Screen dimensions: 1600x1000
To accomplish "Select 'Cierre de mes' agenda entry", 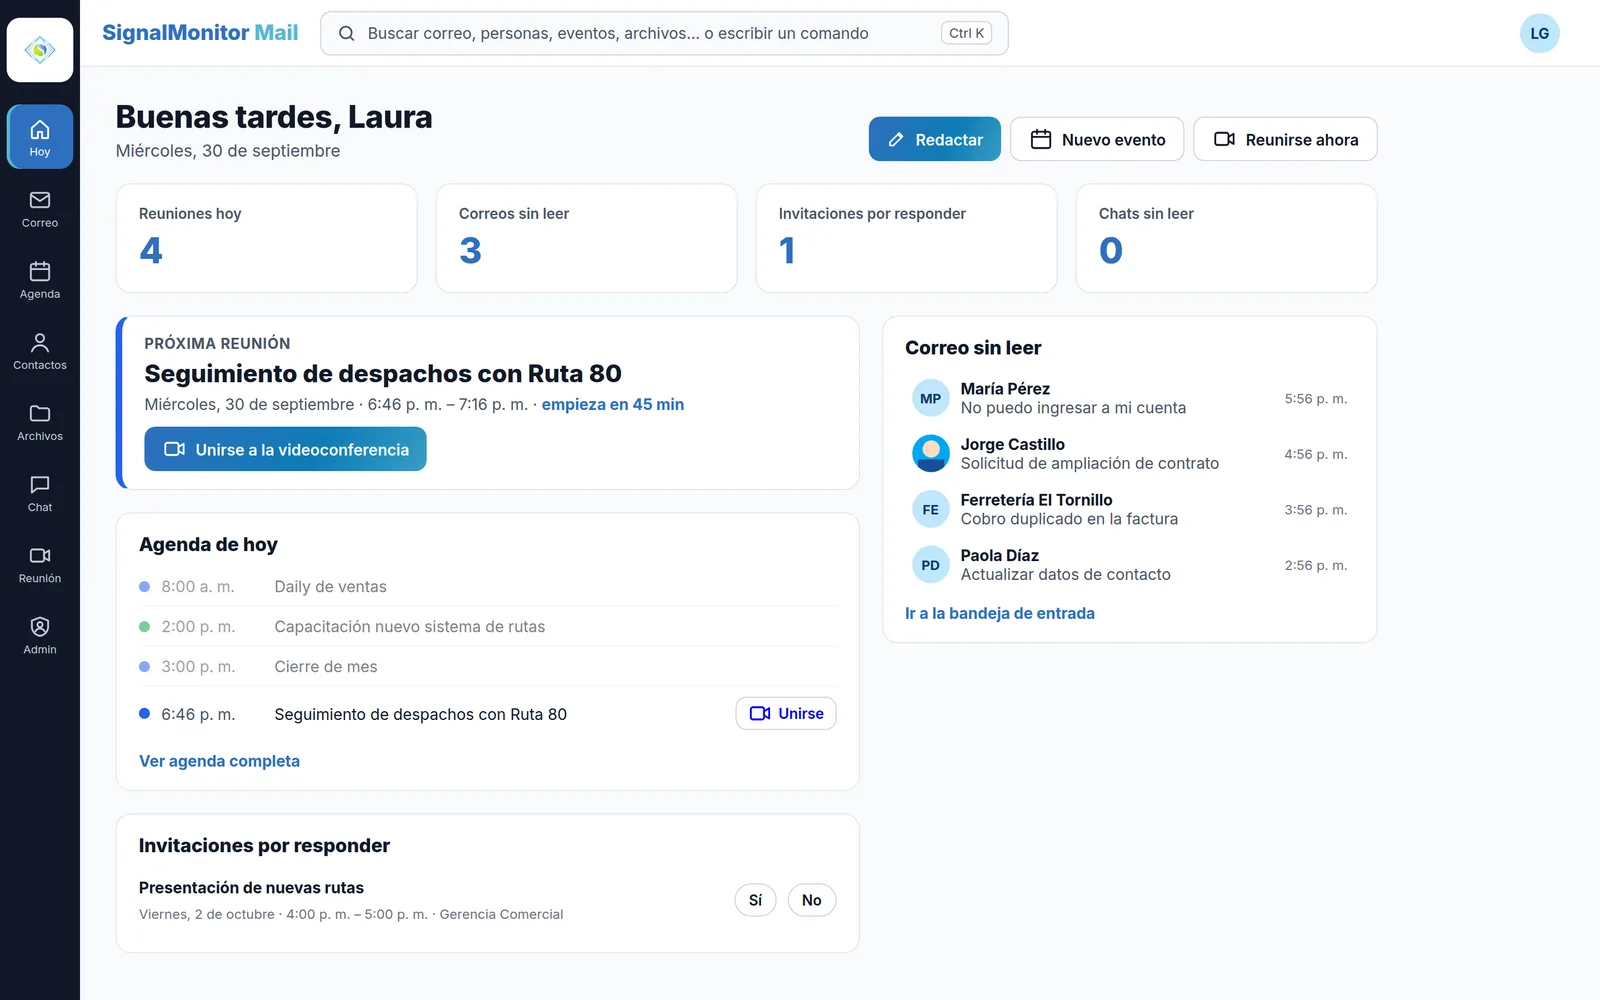I will click(x=488, y=667).
